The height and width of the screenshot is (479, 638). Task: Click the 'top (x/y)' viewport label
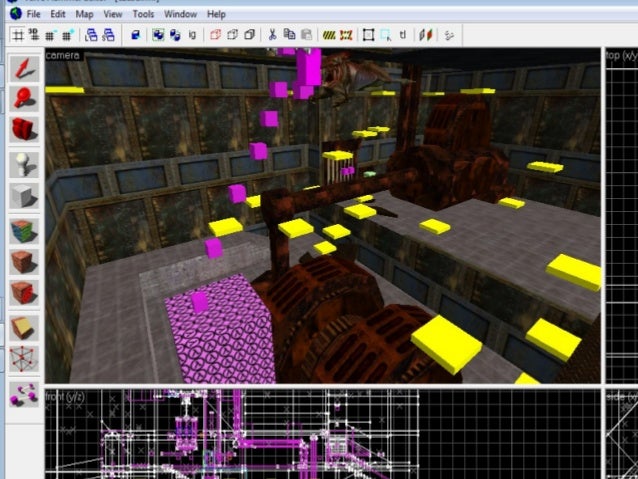click(x=621, y=55)
